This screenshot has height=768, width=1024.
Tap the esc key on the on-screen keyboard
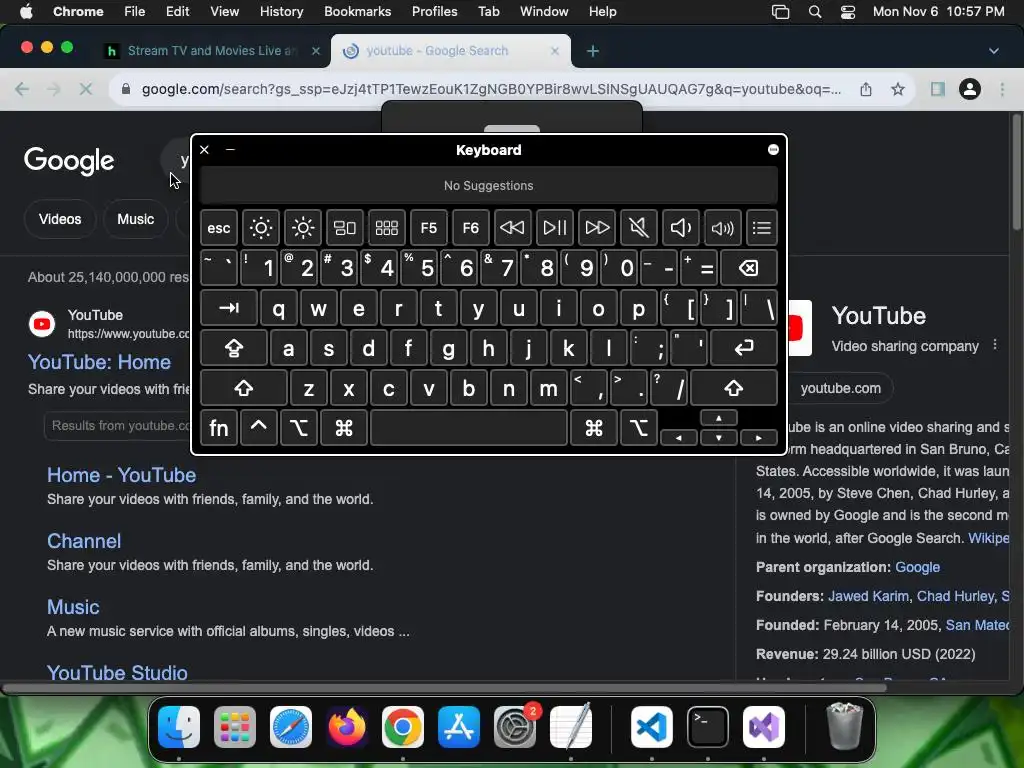pyautogui.click(x=218, y=228)
